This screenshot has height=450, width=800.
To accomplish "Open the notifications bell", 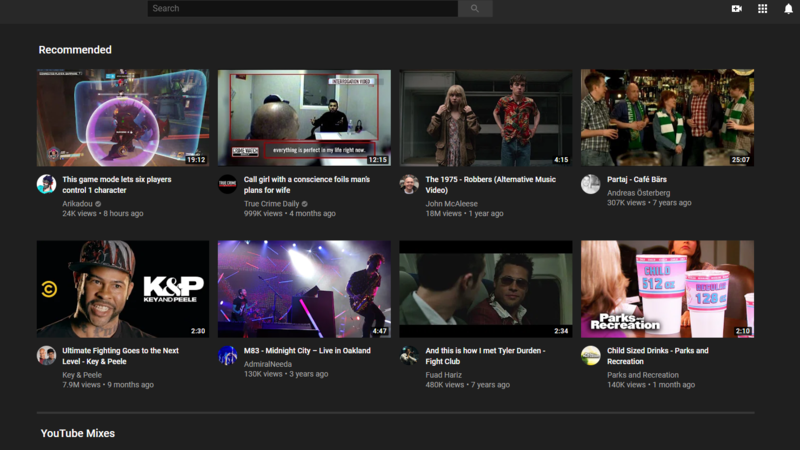I will click(x=788, y=9).
